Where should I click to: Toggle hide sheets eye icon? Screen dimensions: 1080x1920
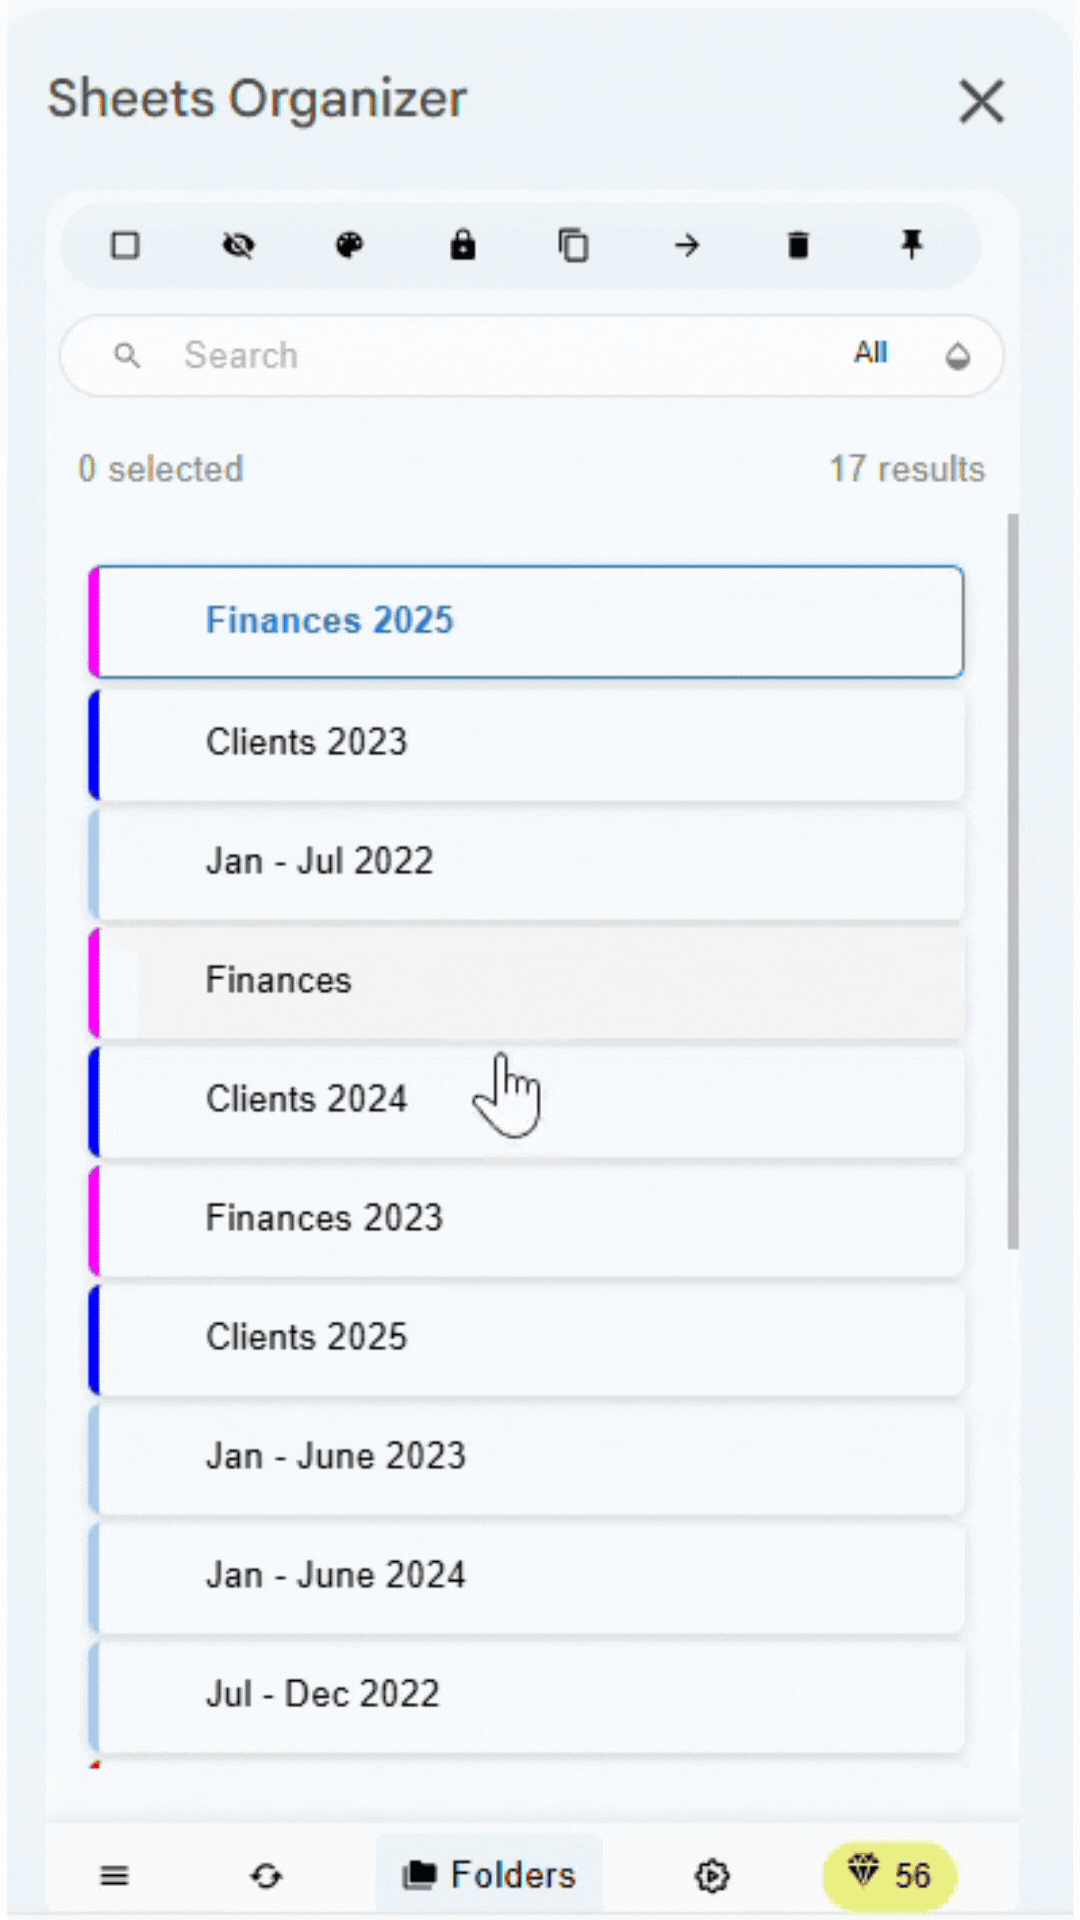click(x=238, y=245)
